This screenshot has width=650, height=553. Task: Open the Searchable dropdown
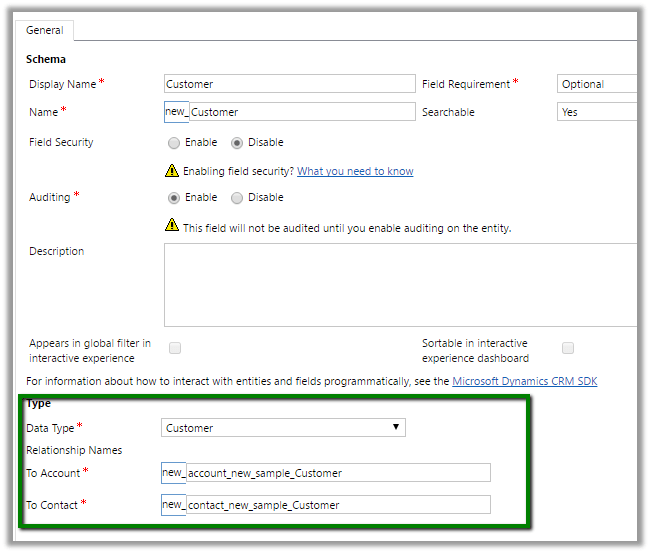click(597, 112)
